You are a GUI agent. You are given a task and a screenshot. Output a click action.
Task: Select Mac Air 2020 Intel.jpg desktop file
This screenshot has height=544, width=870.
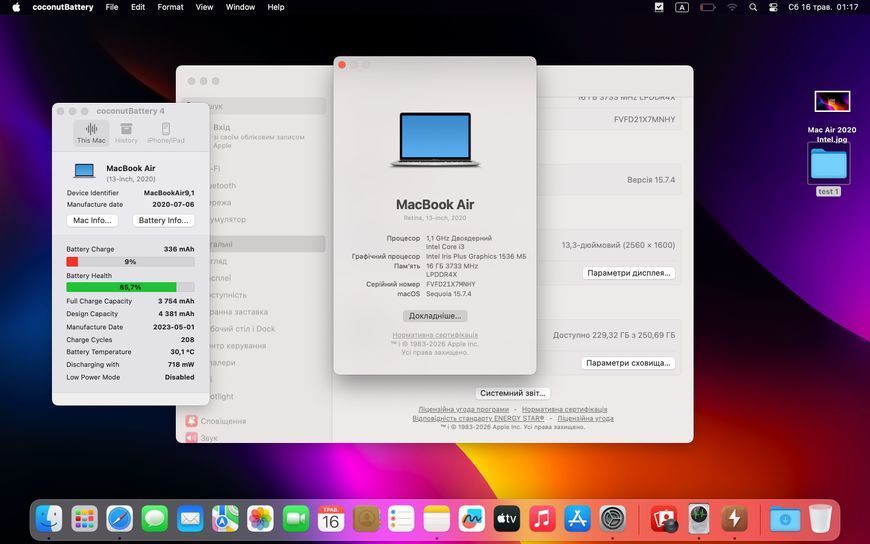tap(832, 117)
